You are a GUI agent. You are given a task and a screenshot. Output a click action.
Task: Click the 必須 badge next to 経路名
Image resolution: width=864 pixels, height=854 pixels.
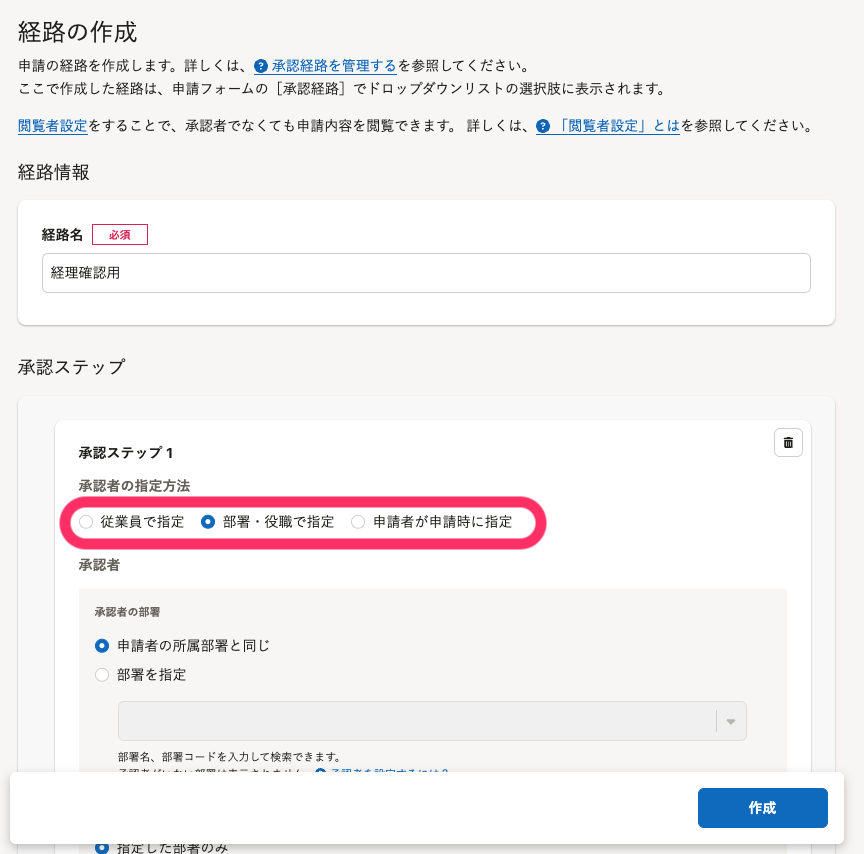(x=120, y=235)
